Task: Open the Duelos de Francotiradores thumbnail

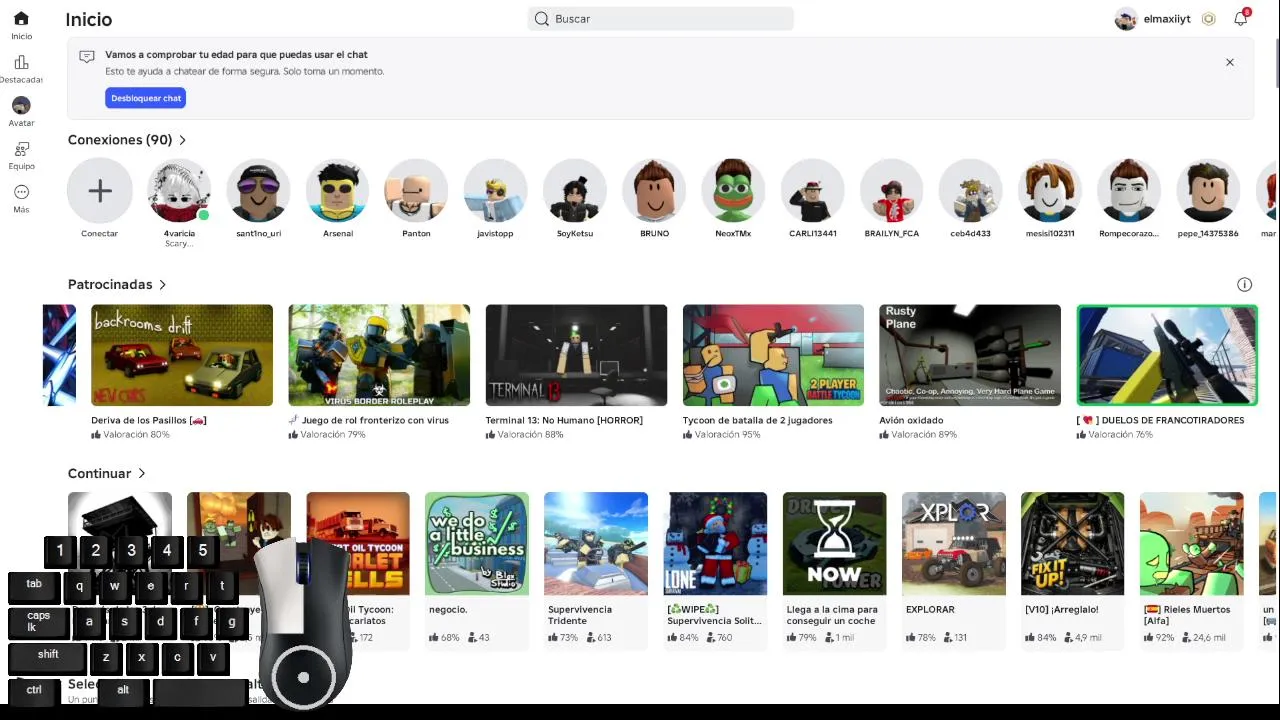Action: 1167,355
